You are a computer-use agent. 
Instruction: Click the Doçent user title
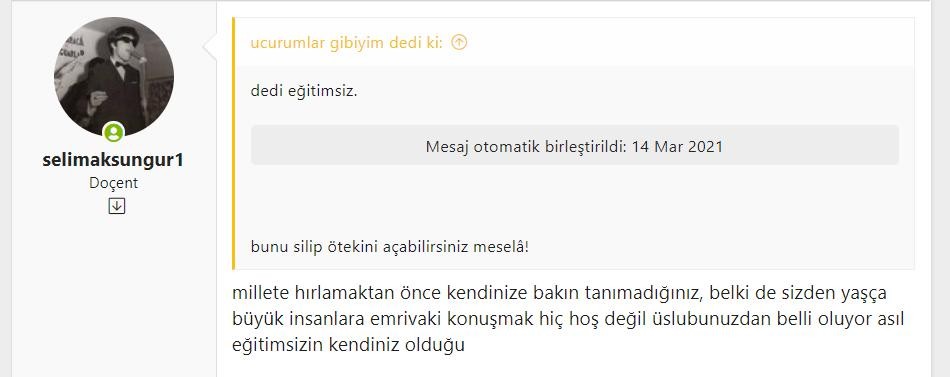pyautogui.click(x=113, y=182)
